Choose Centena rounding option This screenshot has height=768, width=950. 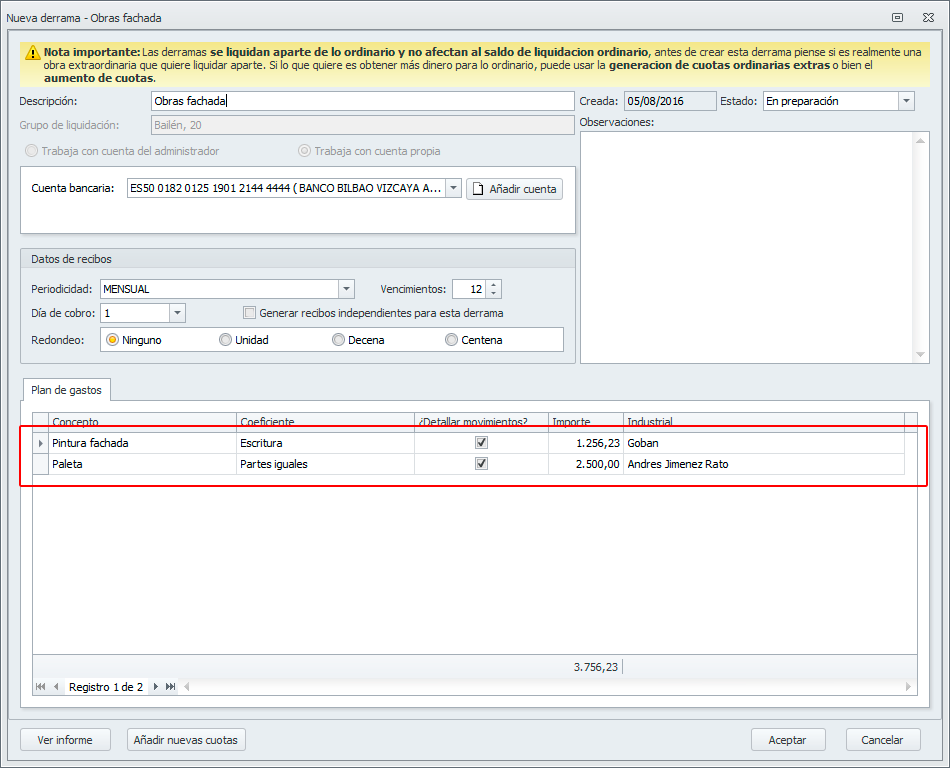click(451, 340)
